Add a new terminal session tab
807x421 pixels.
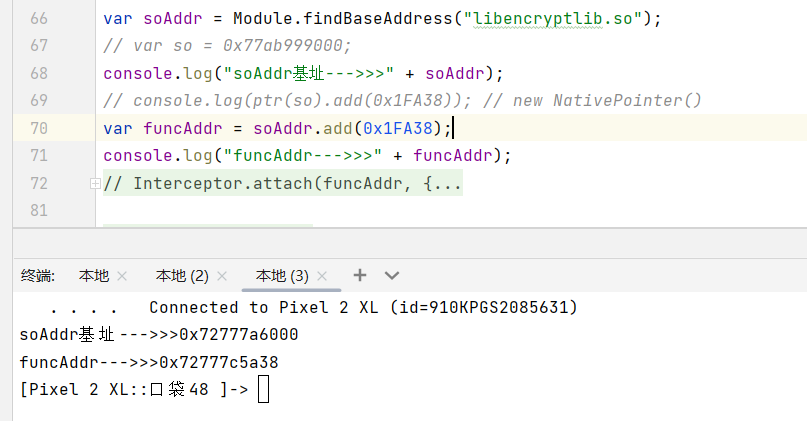[x=360, y=275]
